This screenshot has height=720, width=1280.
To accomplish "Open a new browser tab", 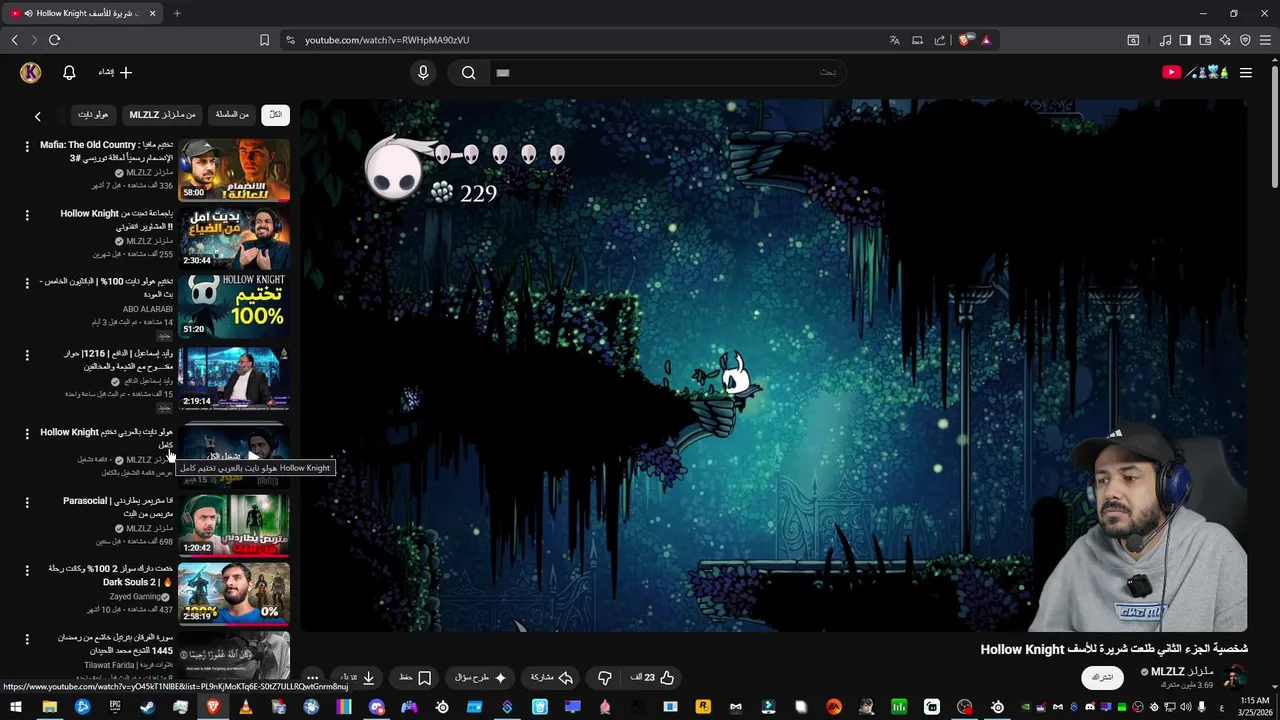I will tap(177, 13).
